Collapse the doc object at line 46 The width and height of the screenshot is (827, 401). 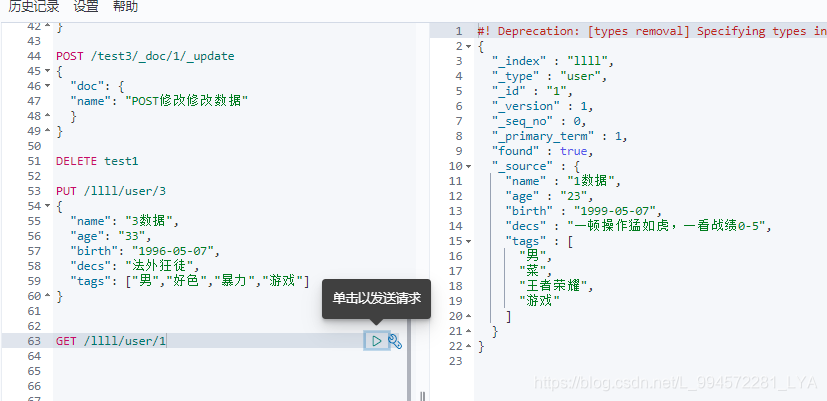[47, 85]
